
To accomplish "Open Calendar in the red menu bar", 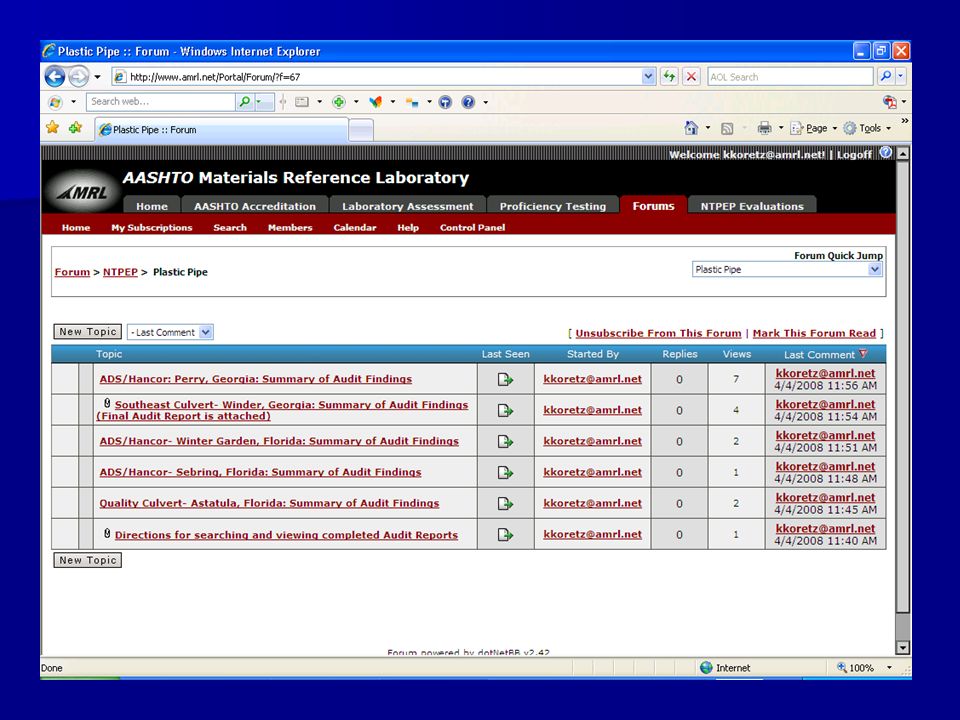I will point(355,228).
